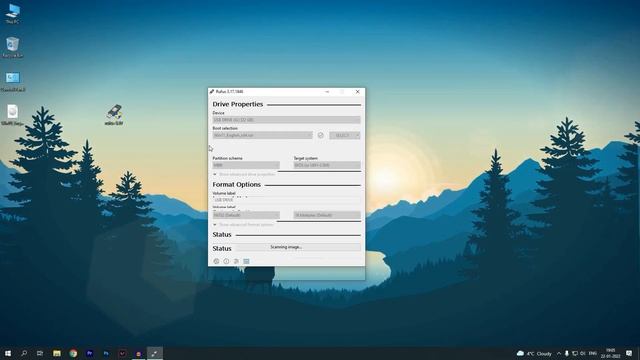Show hidden system tray icons
640x360 pixels.
559,353
